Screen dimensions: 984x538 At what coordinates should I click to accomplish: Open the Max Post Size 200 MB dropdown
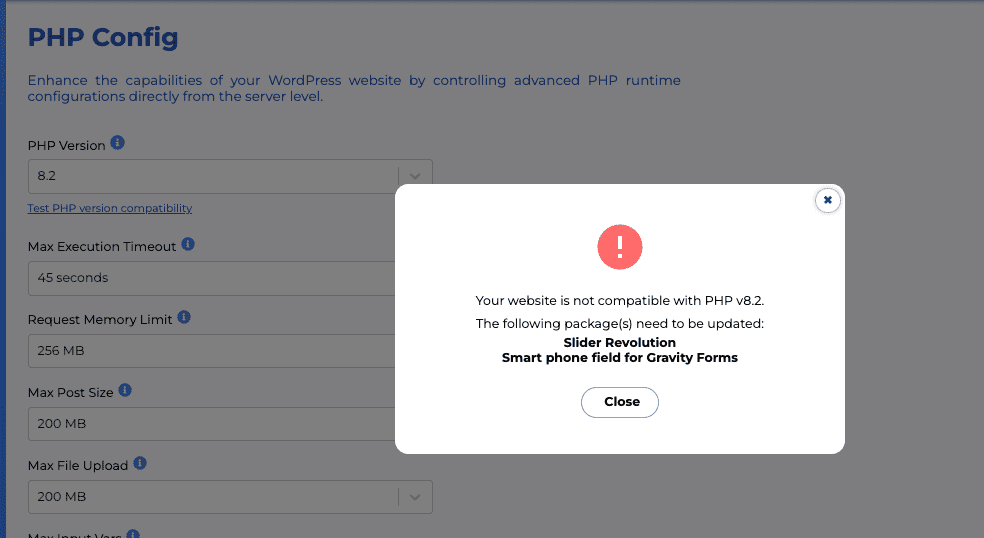coord(212,424)
